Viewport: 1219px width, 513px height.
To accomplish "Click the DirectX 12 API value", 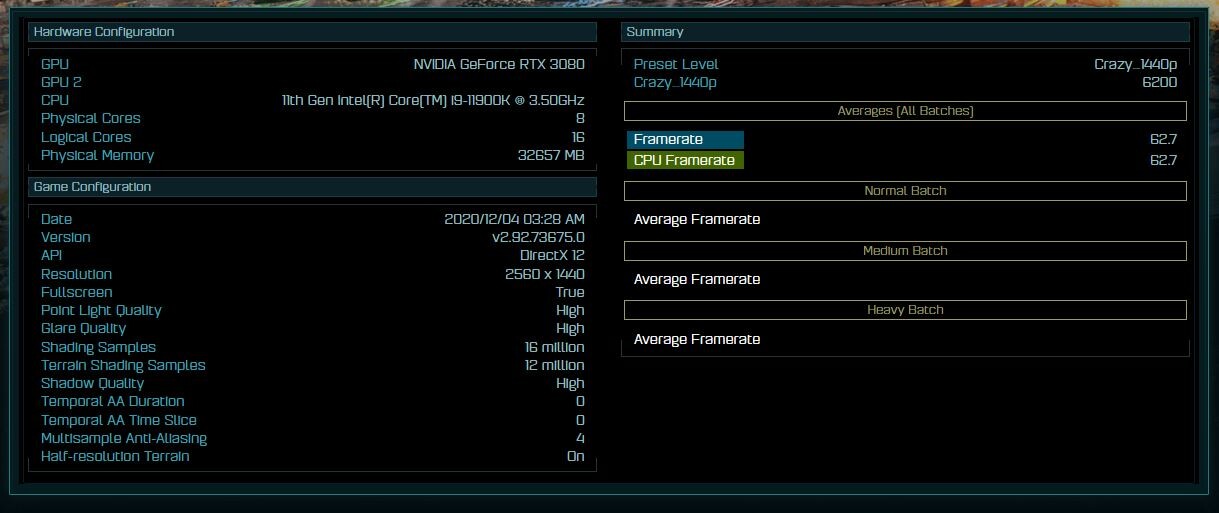I will [552, 256].
